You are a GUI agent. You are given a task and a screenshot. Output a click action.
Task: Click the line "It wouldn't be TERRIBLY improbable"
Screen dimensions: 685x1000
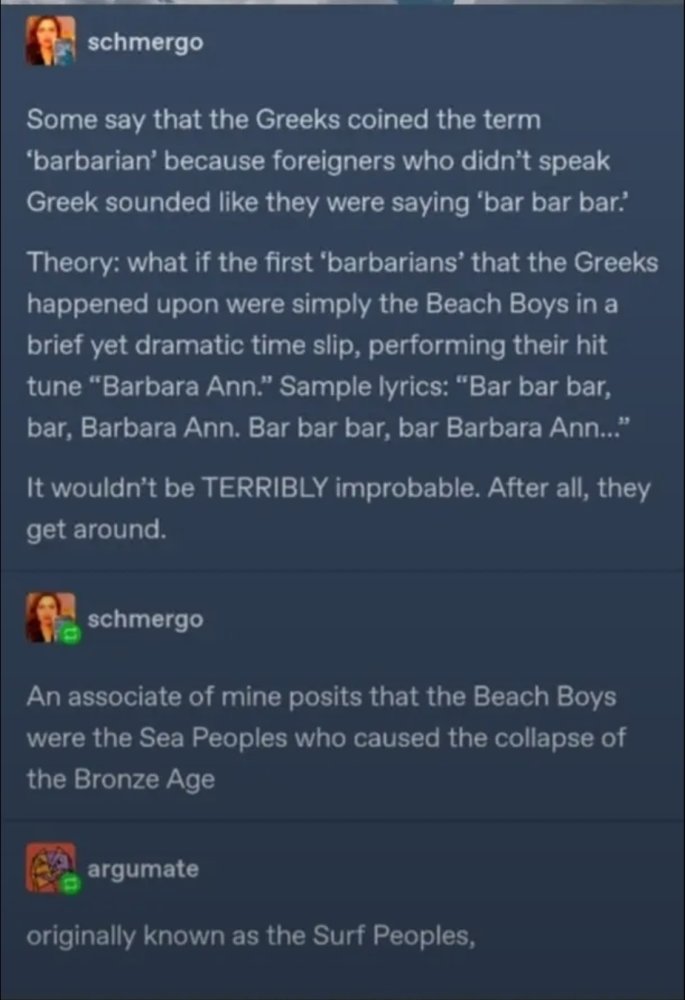click(338, 489)
